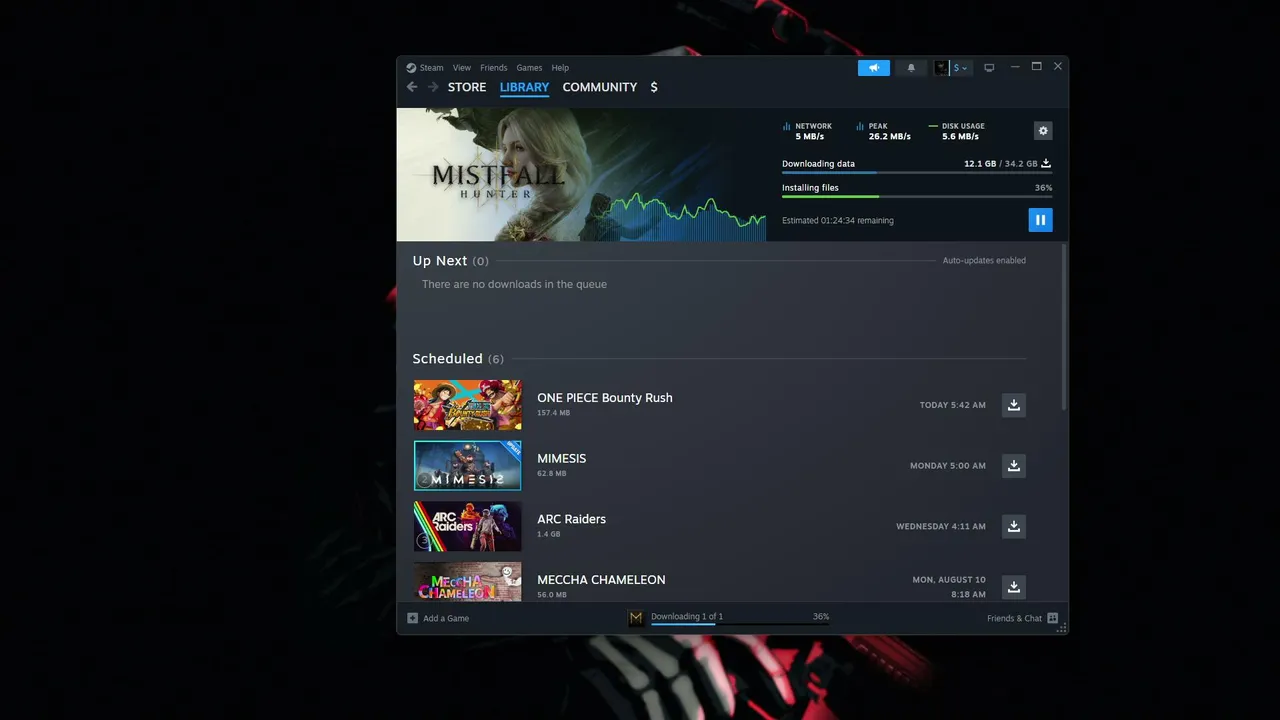Click the DISK USAGE readout

coord(957,131)
